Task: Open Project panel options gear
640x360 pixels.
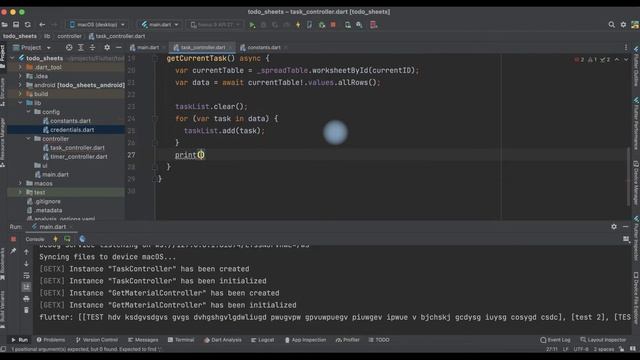Action: click(x=107, y=47)
